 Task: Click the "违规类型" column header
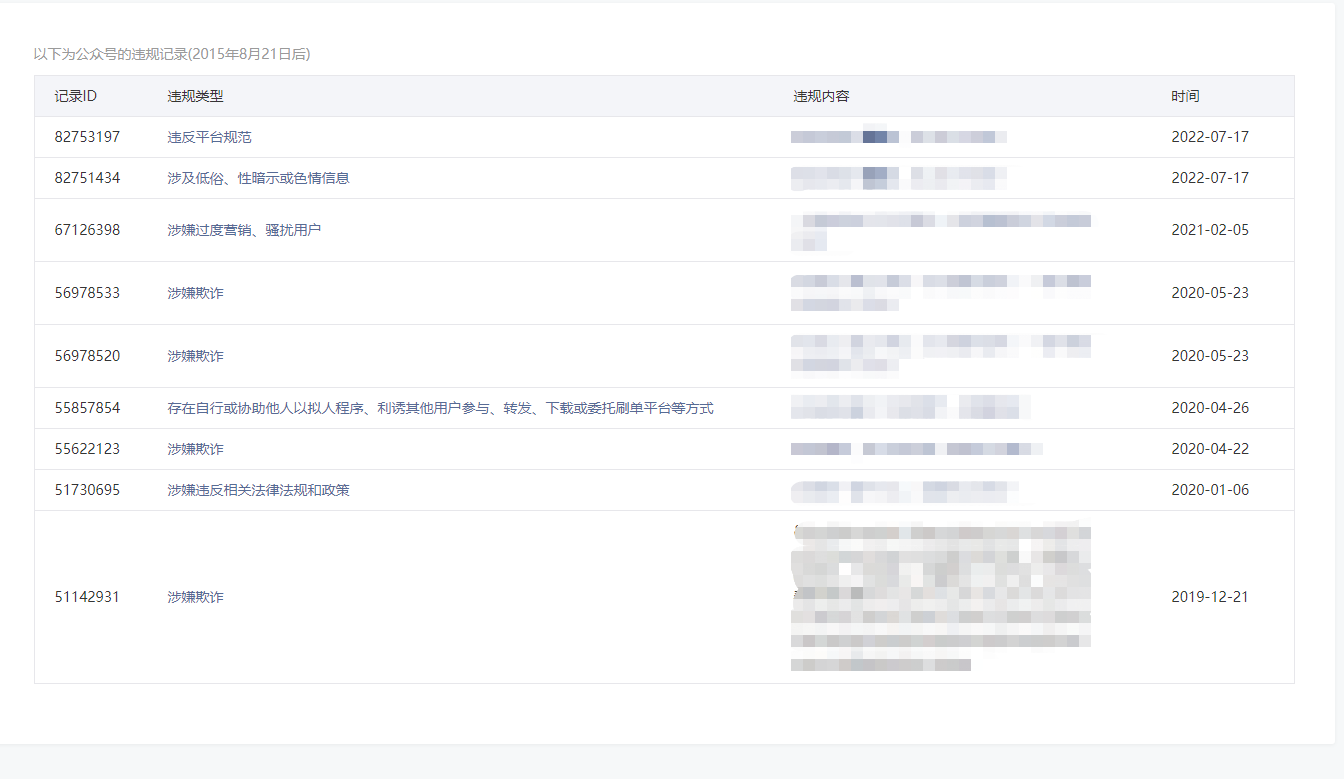click(x=195, y=96)
